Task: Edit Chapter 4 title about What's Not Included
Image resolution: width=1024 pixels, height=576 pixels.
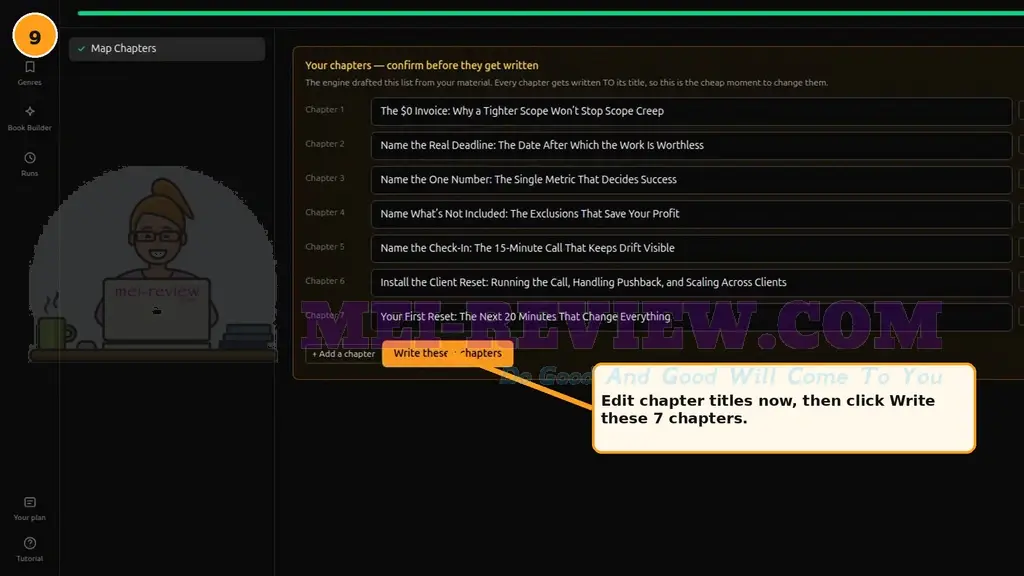Action: tap(692, 214)
